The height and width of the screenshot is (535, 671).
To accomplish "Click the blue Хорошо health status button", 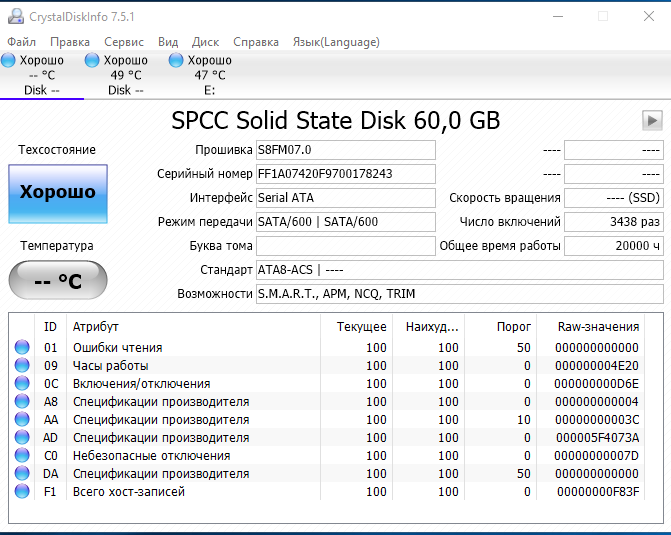I will coord(57,193).
